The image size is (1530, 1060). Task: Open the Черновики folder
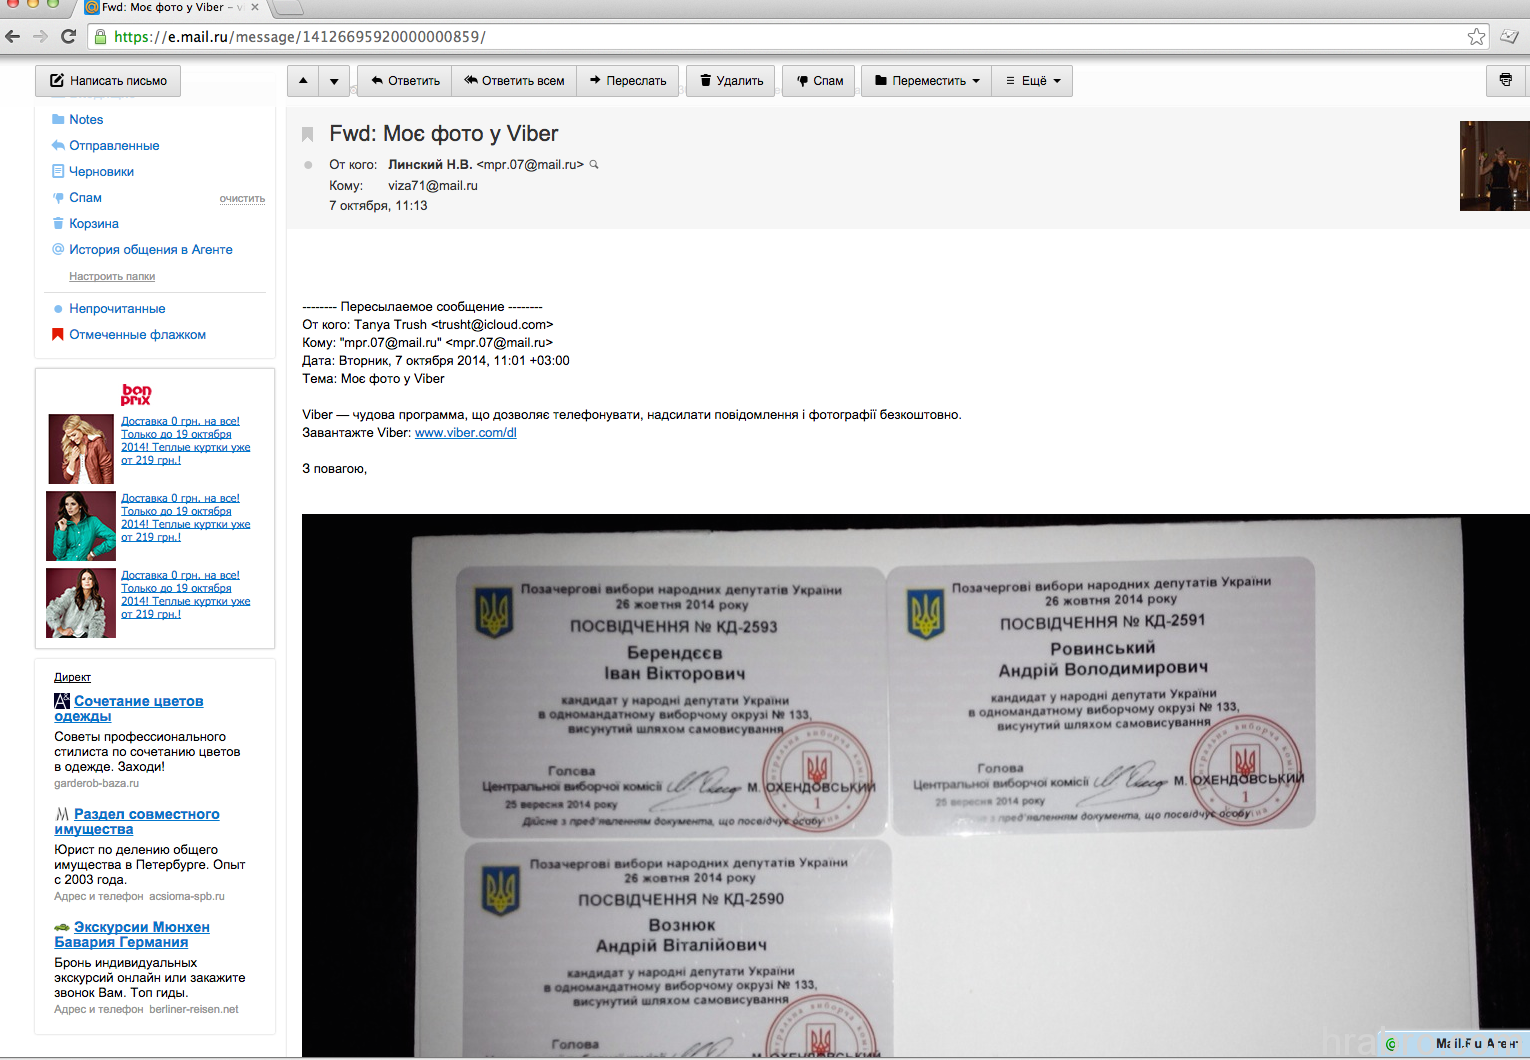click(101, 172)
